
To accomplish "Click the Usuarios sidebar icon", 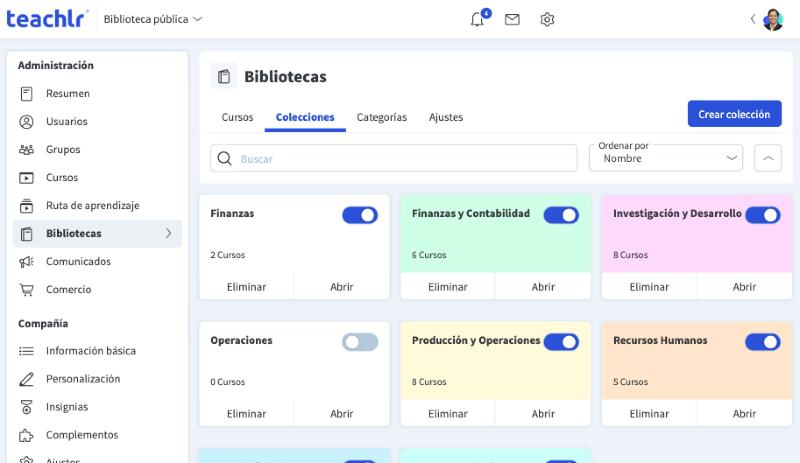I will [x=26, y=121].
